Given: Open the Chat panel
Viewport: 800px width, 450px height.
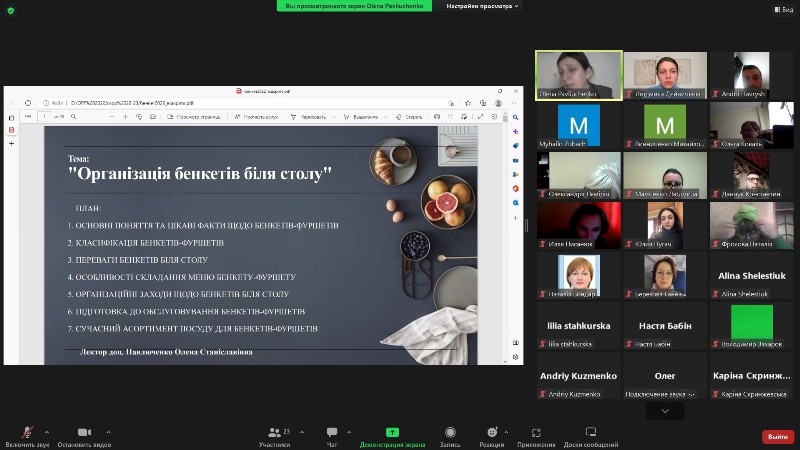Looking at the screenshot, I should tap(332, 437).
